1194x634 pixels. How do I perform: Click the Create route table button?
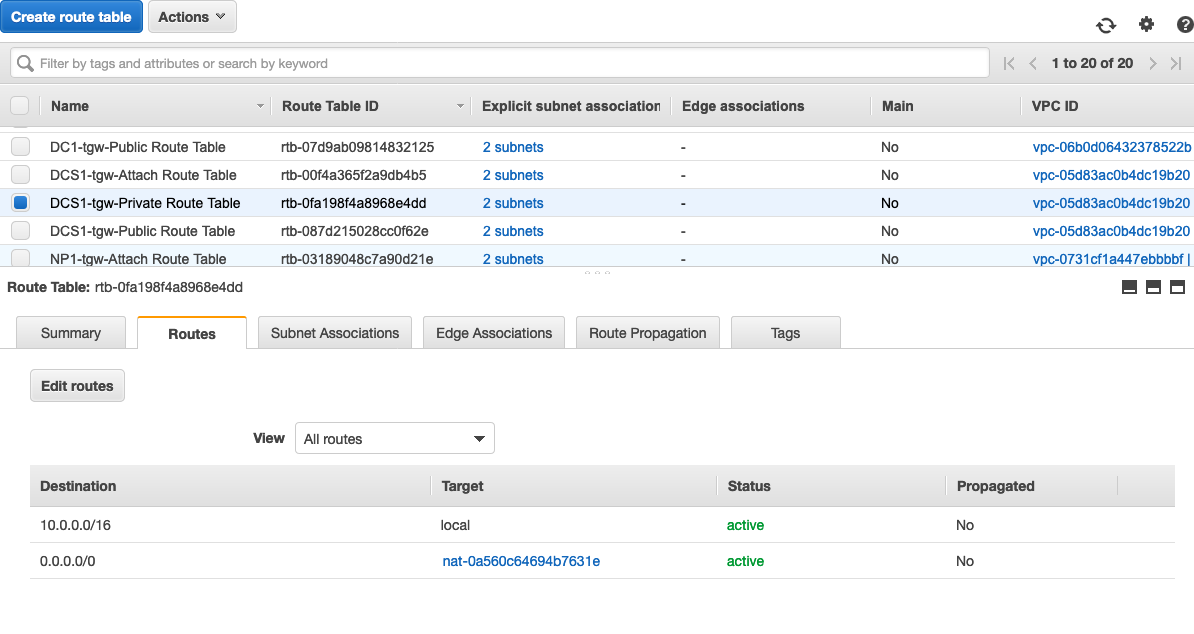(72, 17)
